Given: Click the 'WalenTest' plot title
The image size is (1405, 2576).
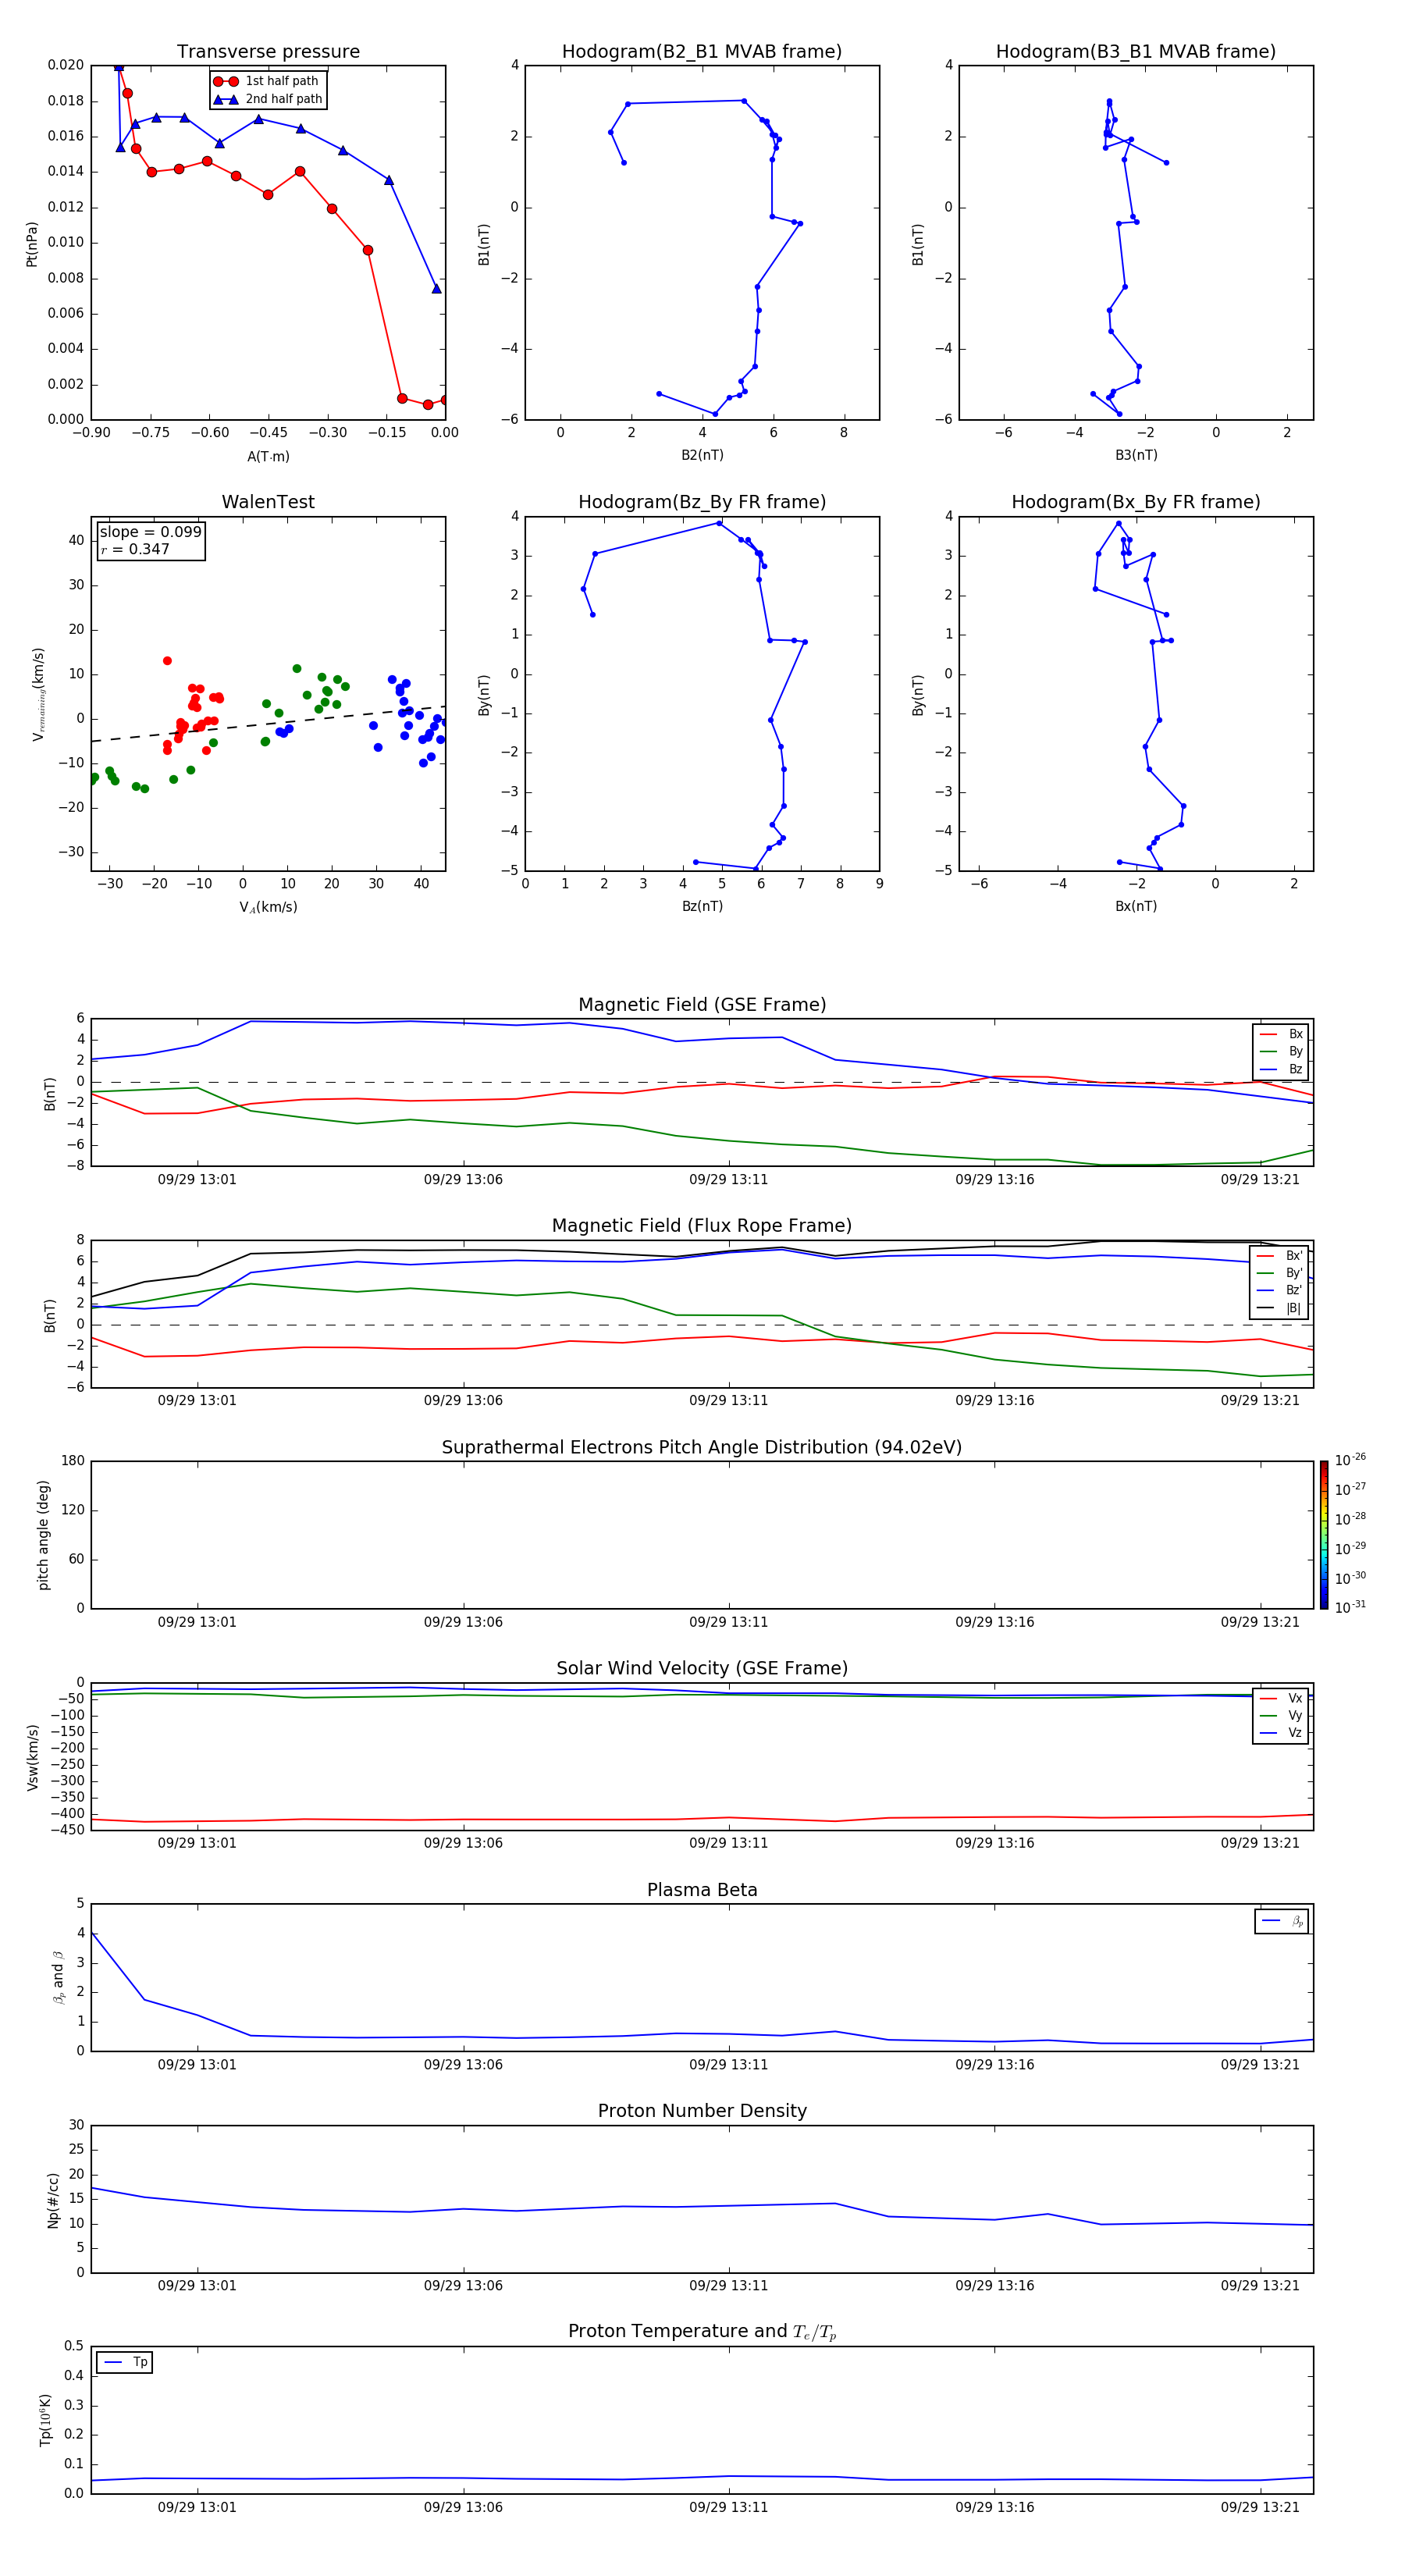Looking at the screenshot, I should [x=268, y=502].
